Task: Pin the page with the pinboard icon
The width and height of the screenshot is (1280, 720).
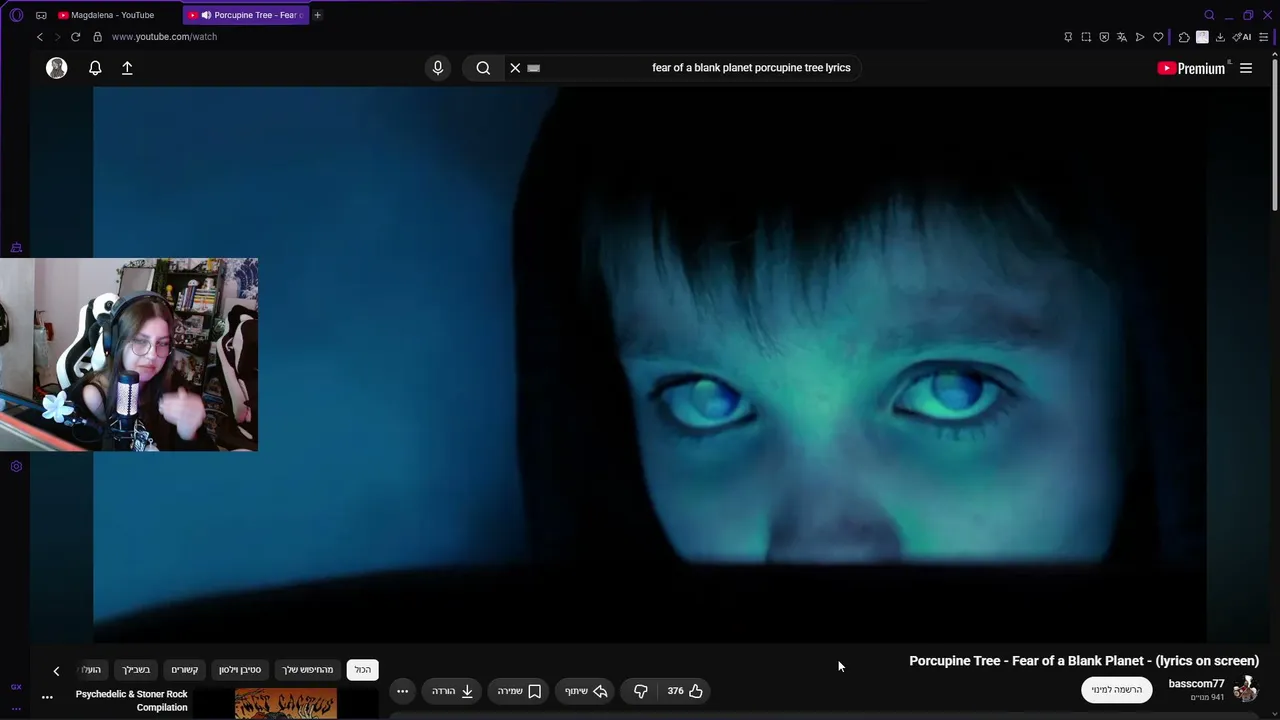Action: coord(1068,37)
